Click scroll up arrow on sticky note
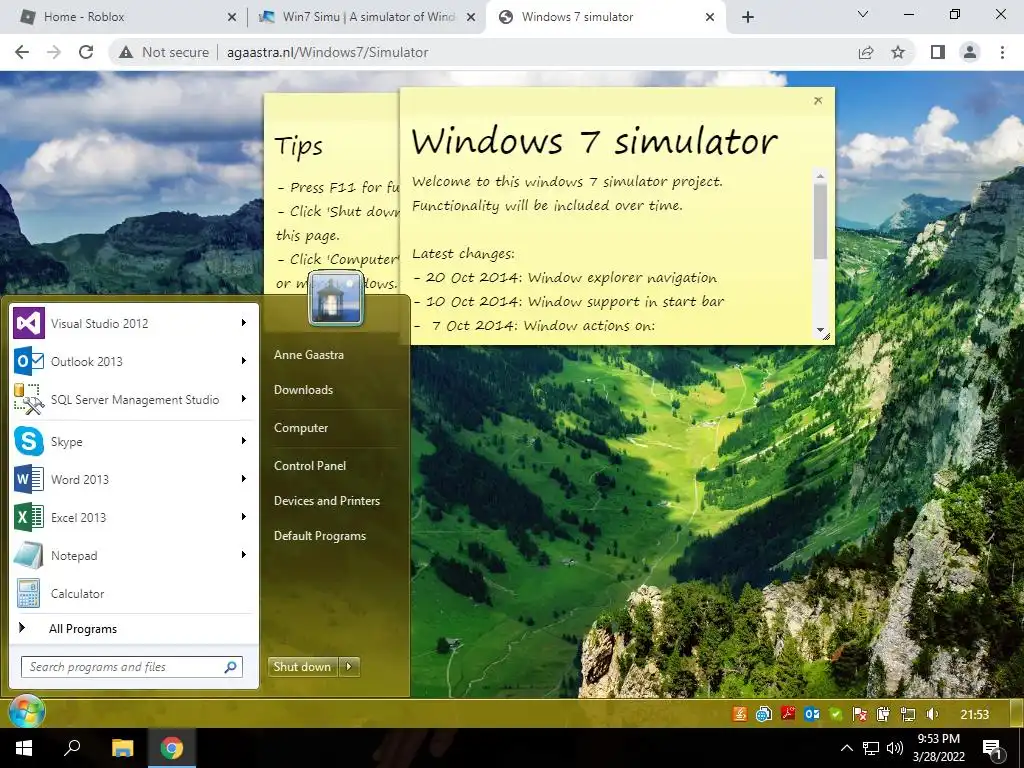The image size is (1024, 768). [x=820, y=176]
